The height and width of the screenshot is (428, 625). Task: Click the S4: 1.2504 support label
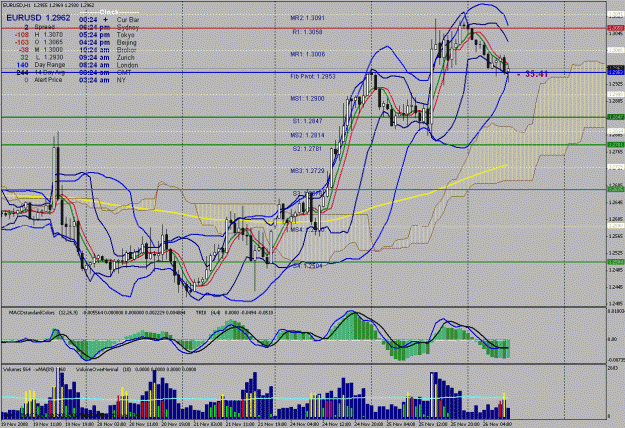pyautogui.click(x=307, y=266)
